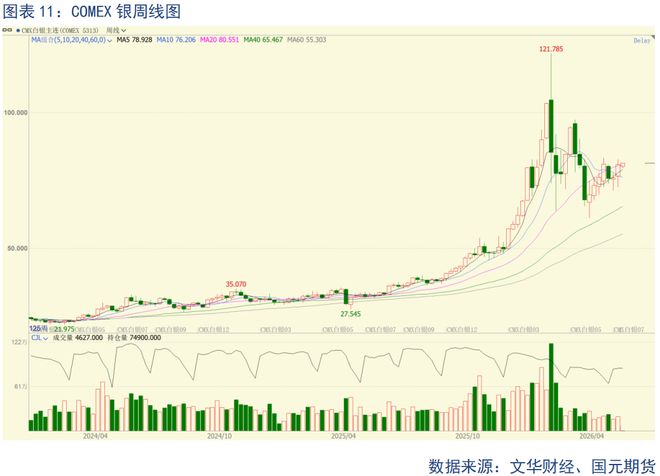
Task: Open the CJL volume indicator dropdown
Action: pos(39,338)
